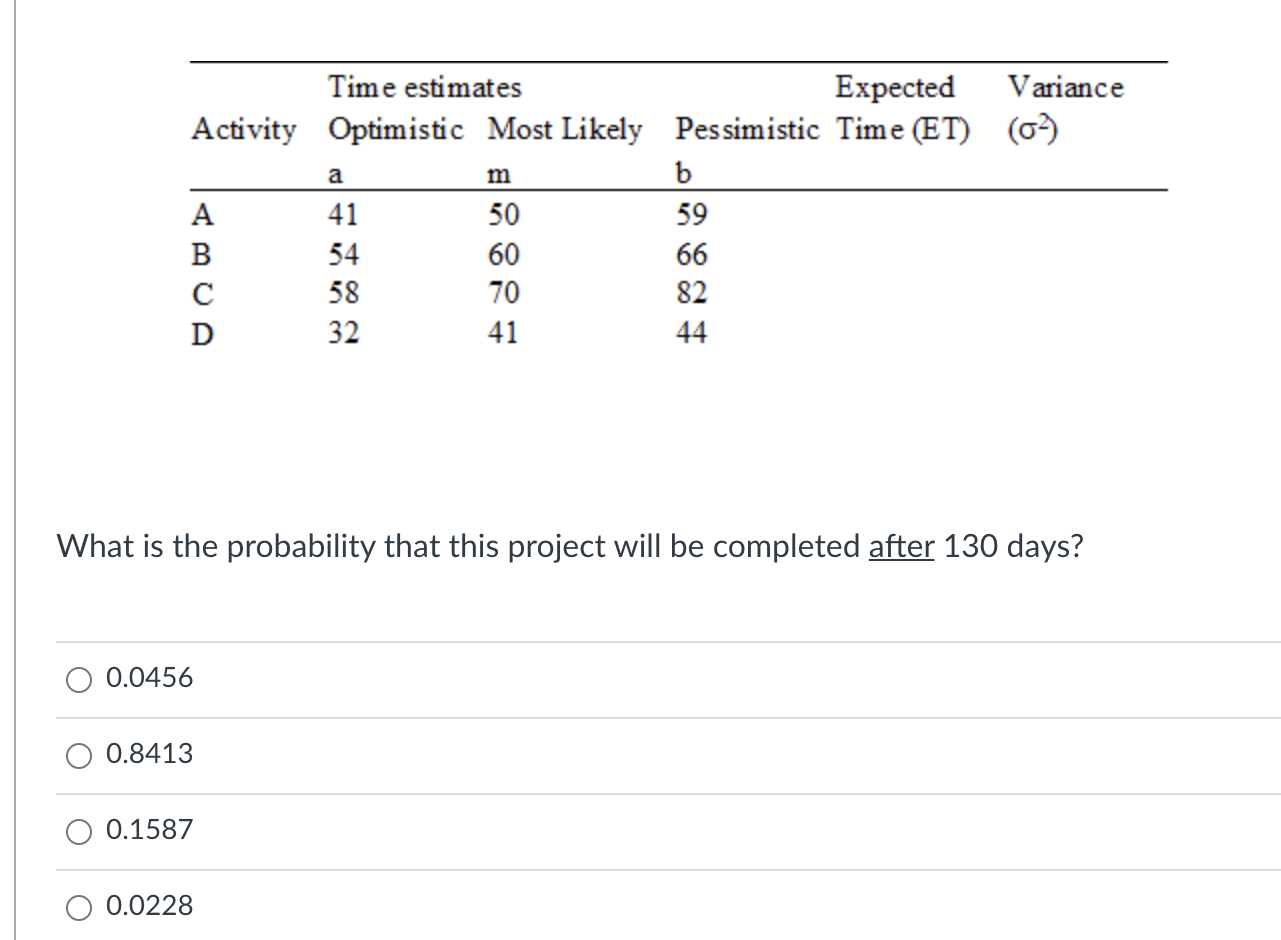The width and height of the screenshot is (1281, 940).
Task: Click the answer text 0.1587
Action: coord(149,830)
